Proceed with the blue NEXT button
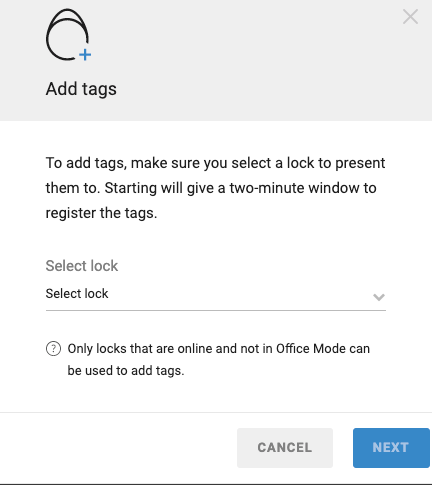This screenshot has height=485, width=432. tap(391, 448)
